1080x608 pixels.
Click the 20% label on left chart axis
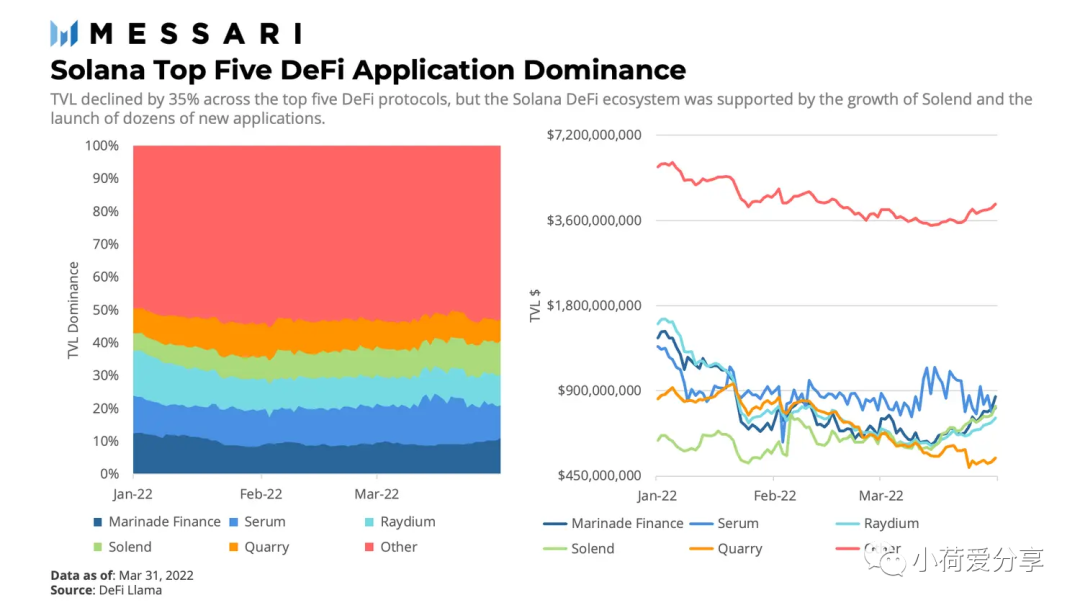coord(105,408)
